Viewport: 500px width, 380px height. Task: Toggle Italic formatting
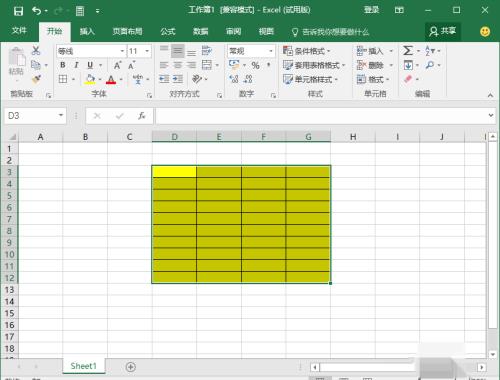pyautogui.click(x=76, y=65)
